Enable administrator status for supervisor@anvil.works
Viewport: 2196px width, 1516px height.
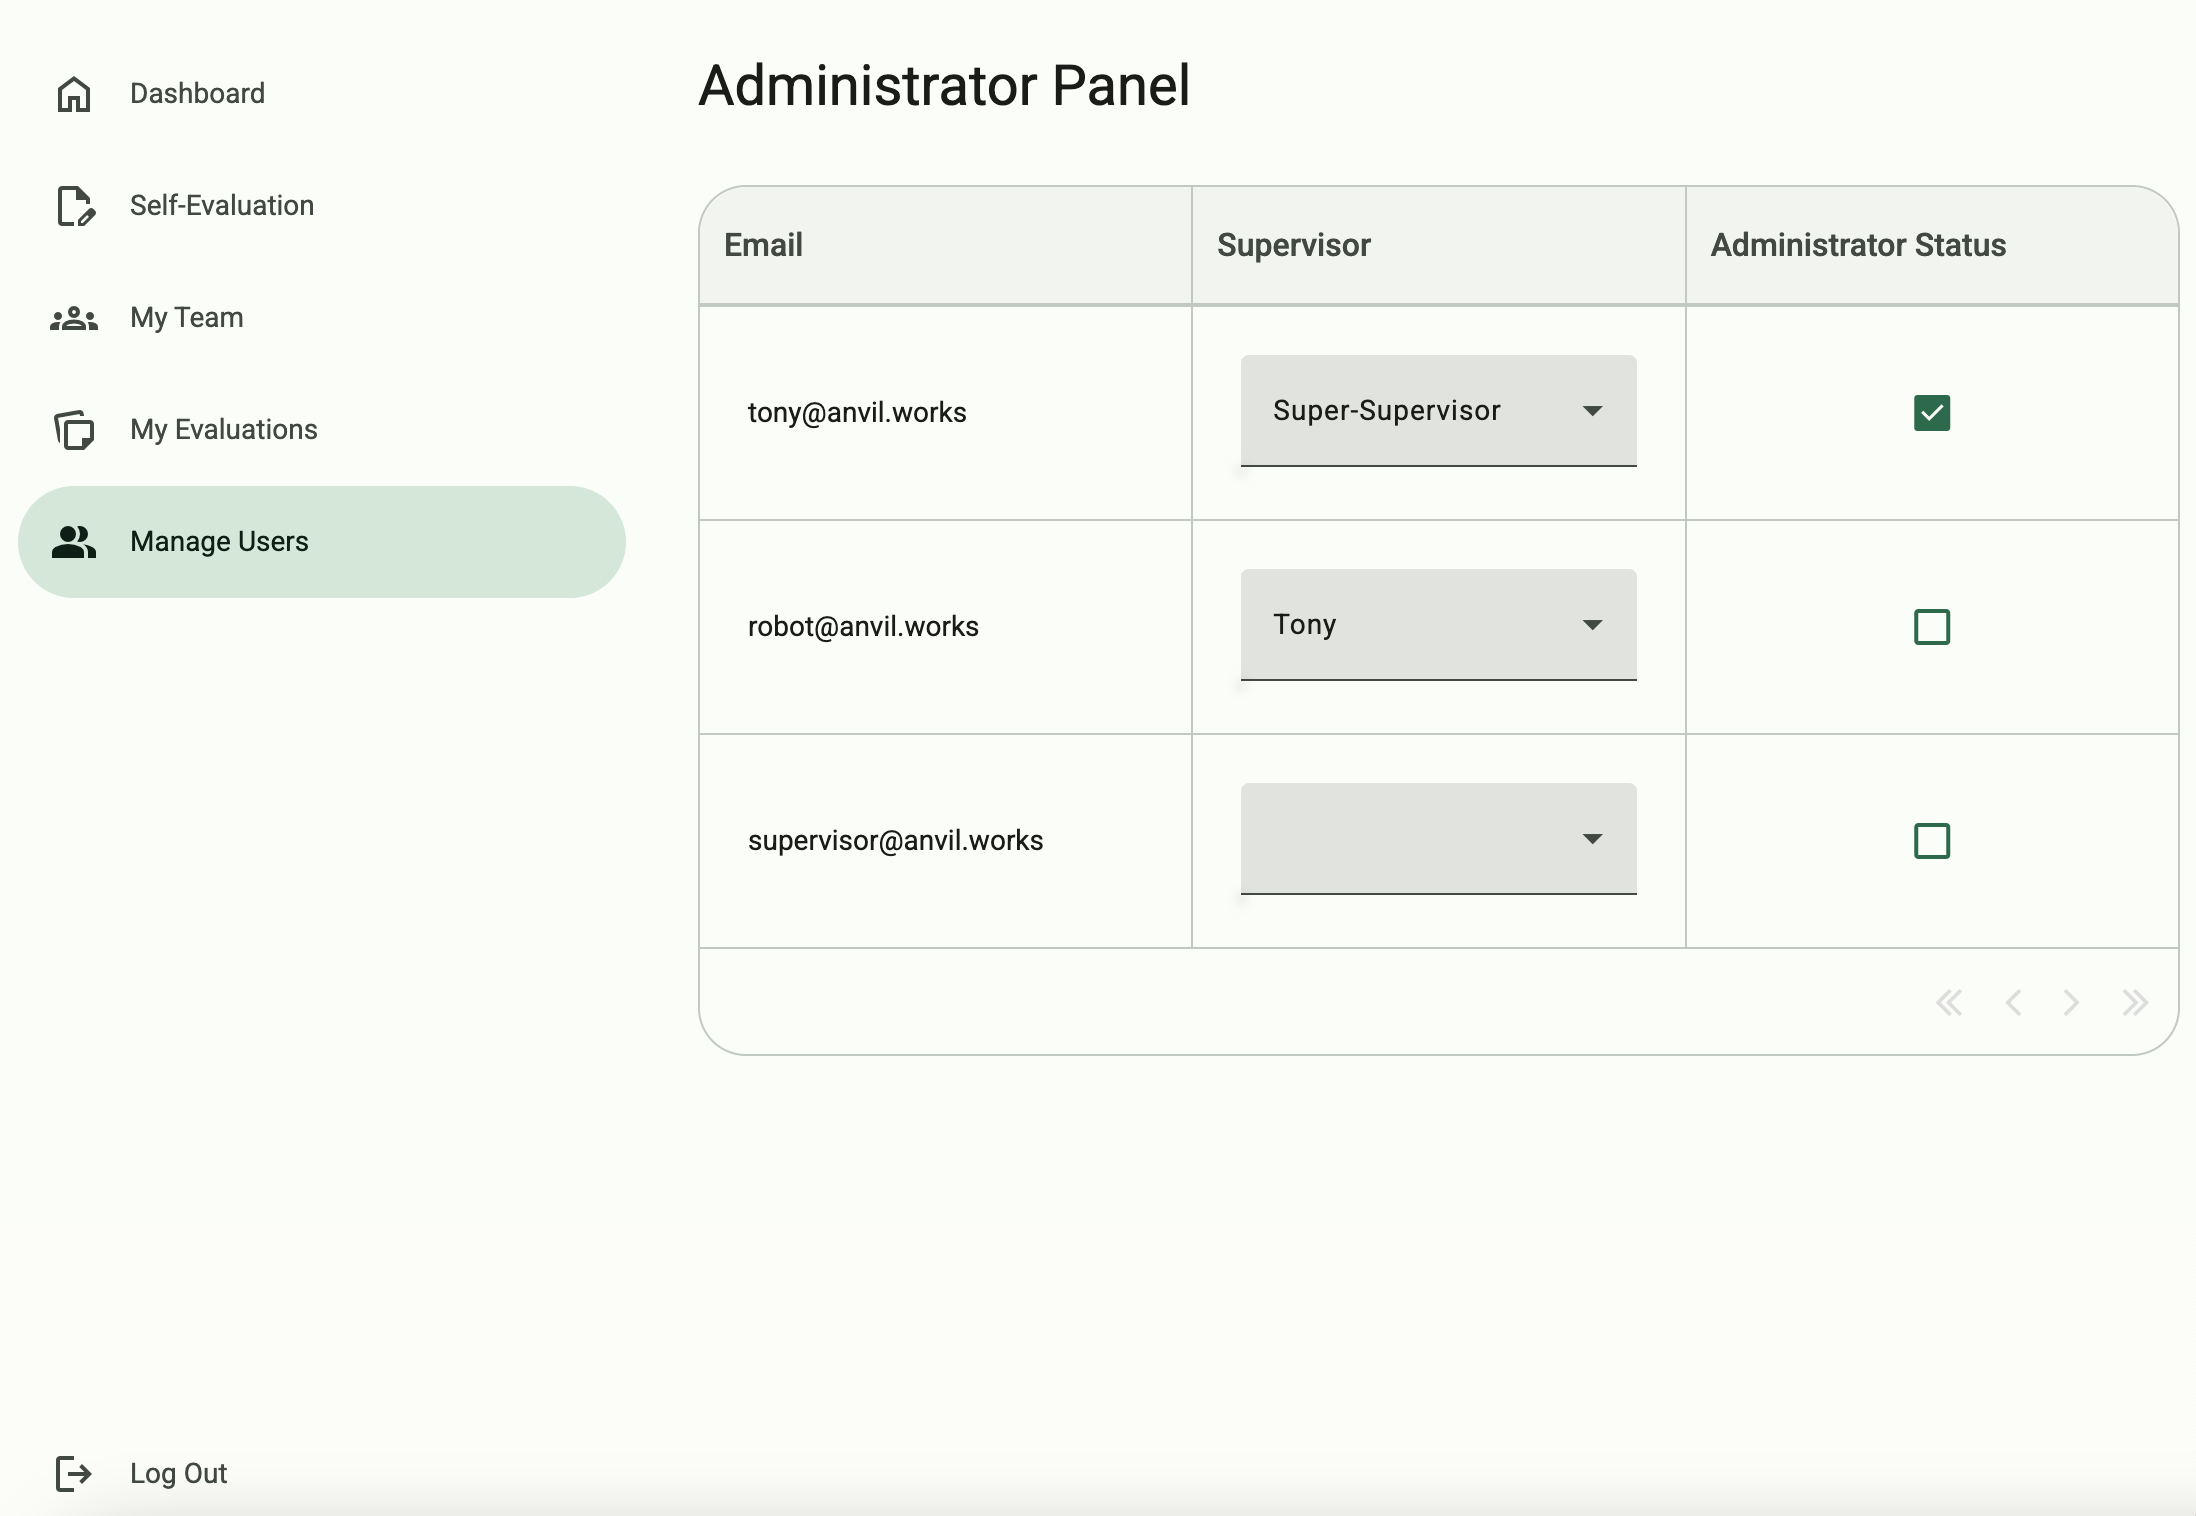[1930, 841]
